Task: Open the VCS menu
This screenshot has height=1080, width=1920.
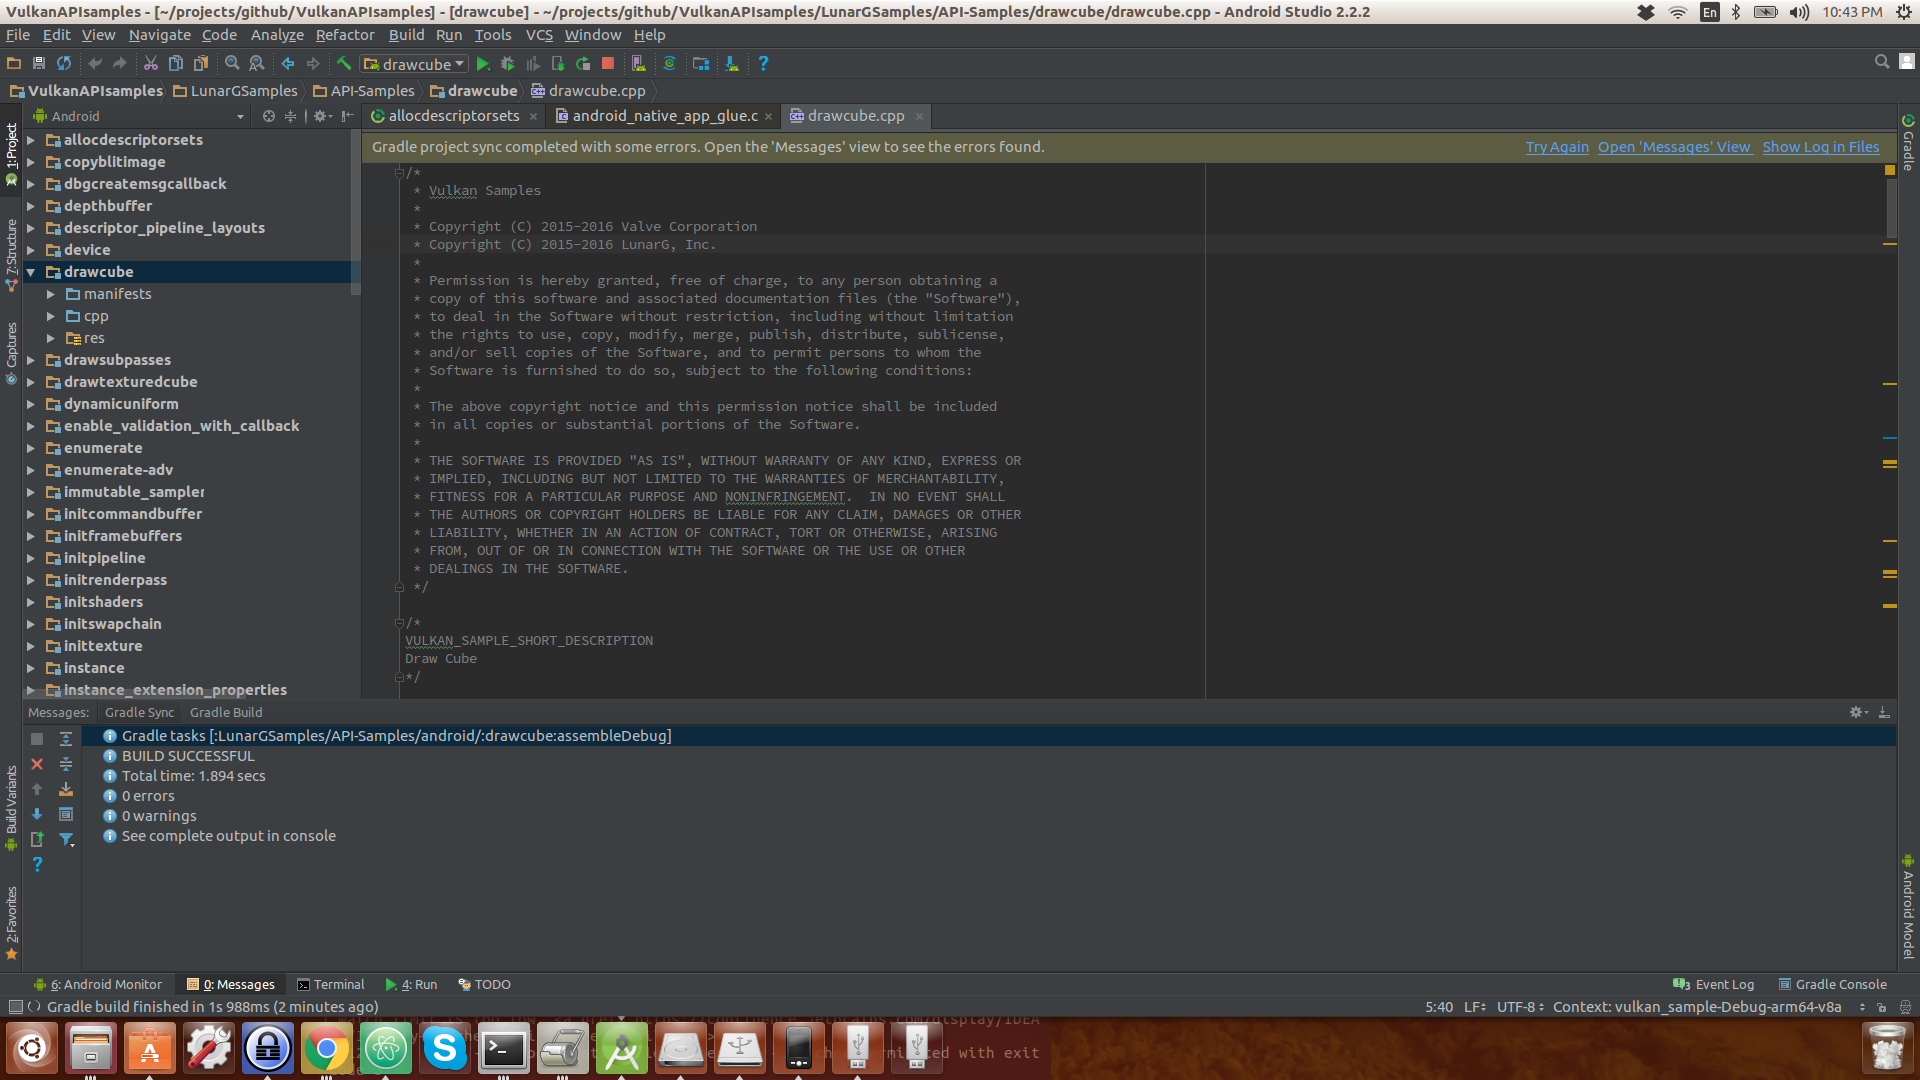Action: [x=539, y=35]
